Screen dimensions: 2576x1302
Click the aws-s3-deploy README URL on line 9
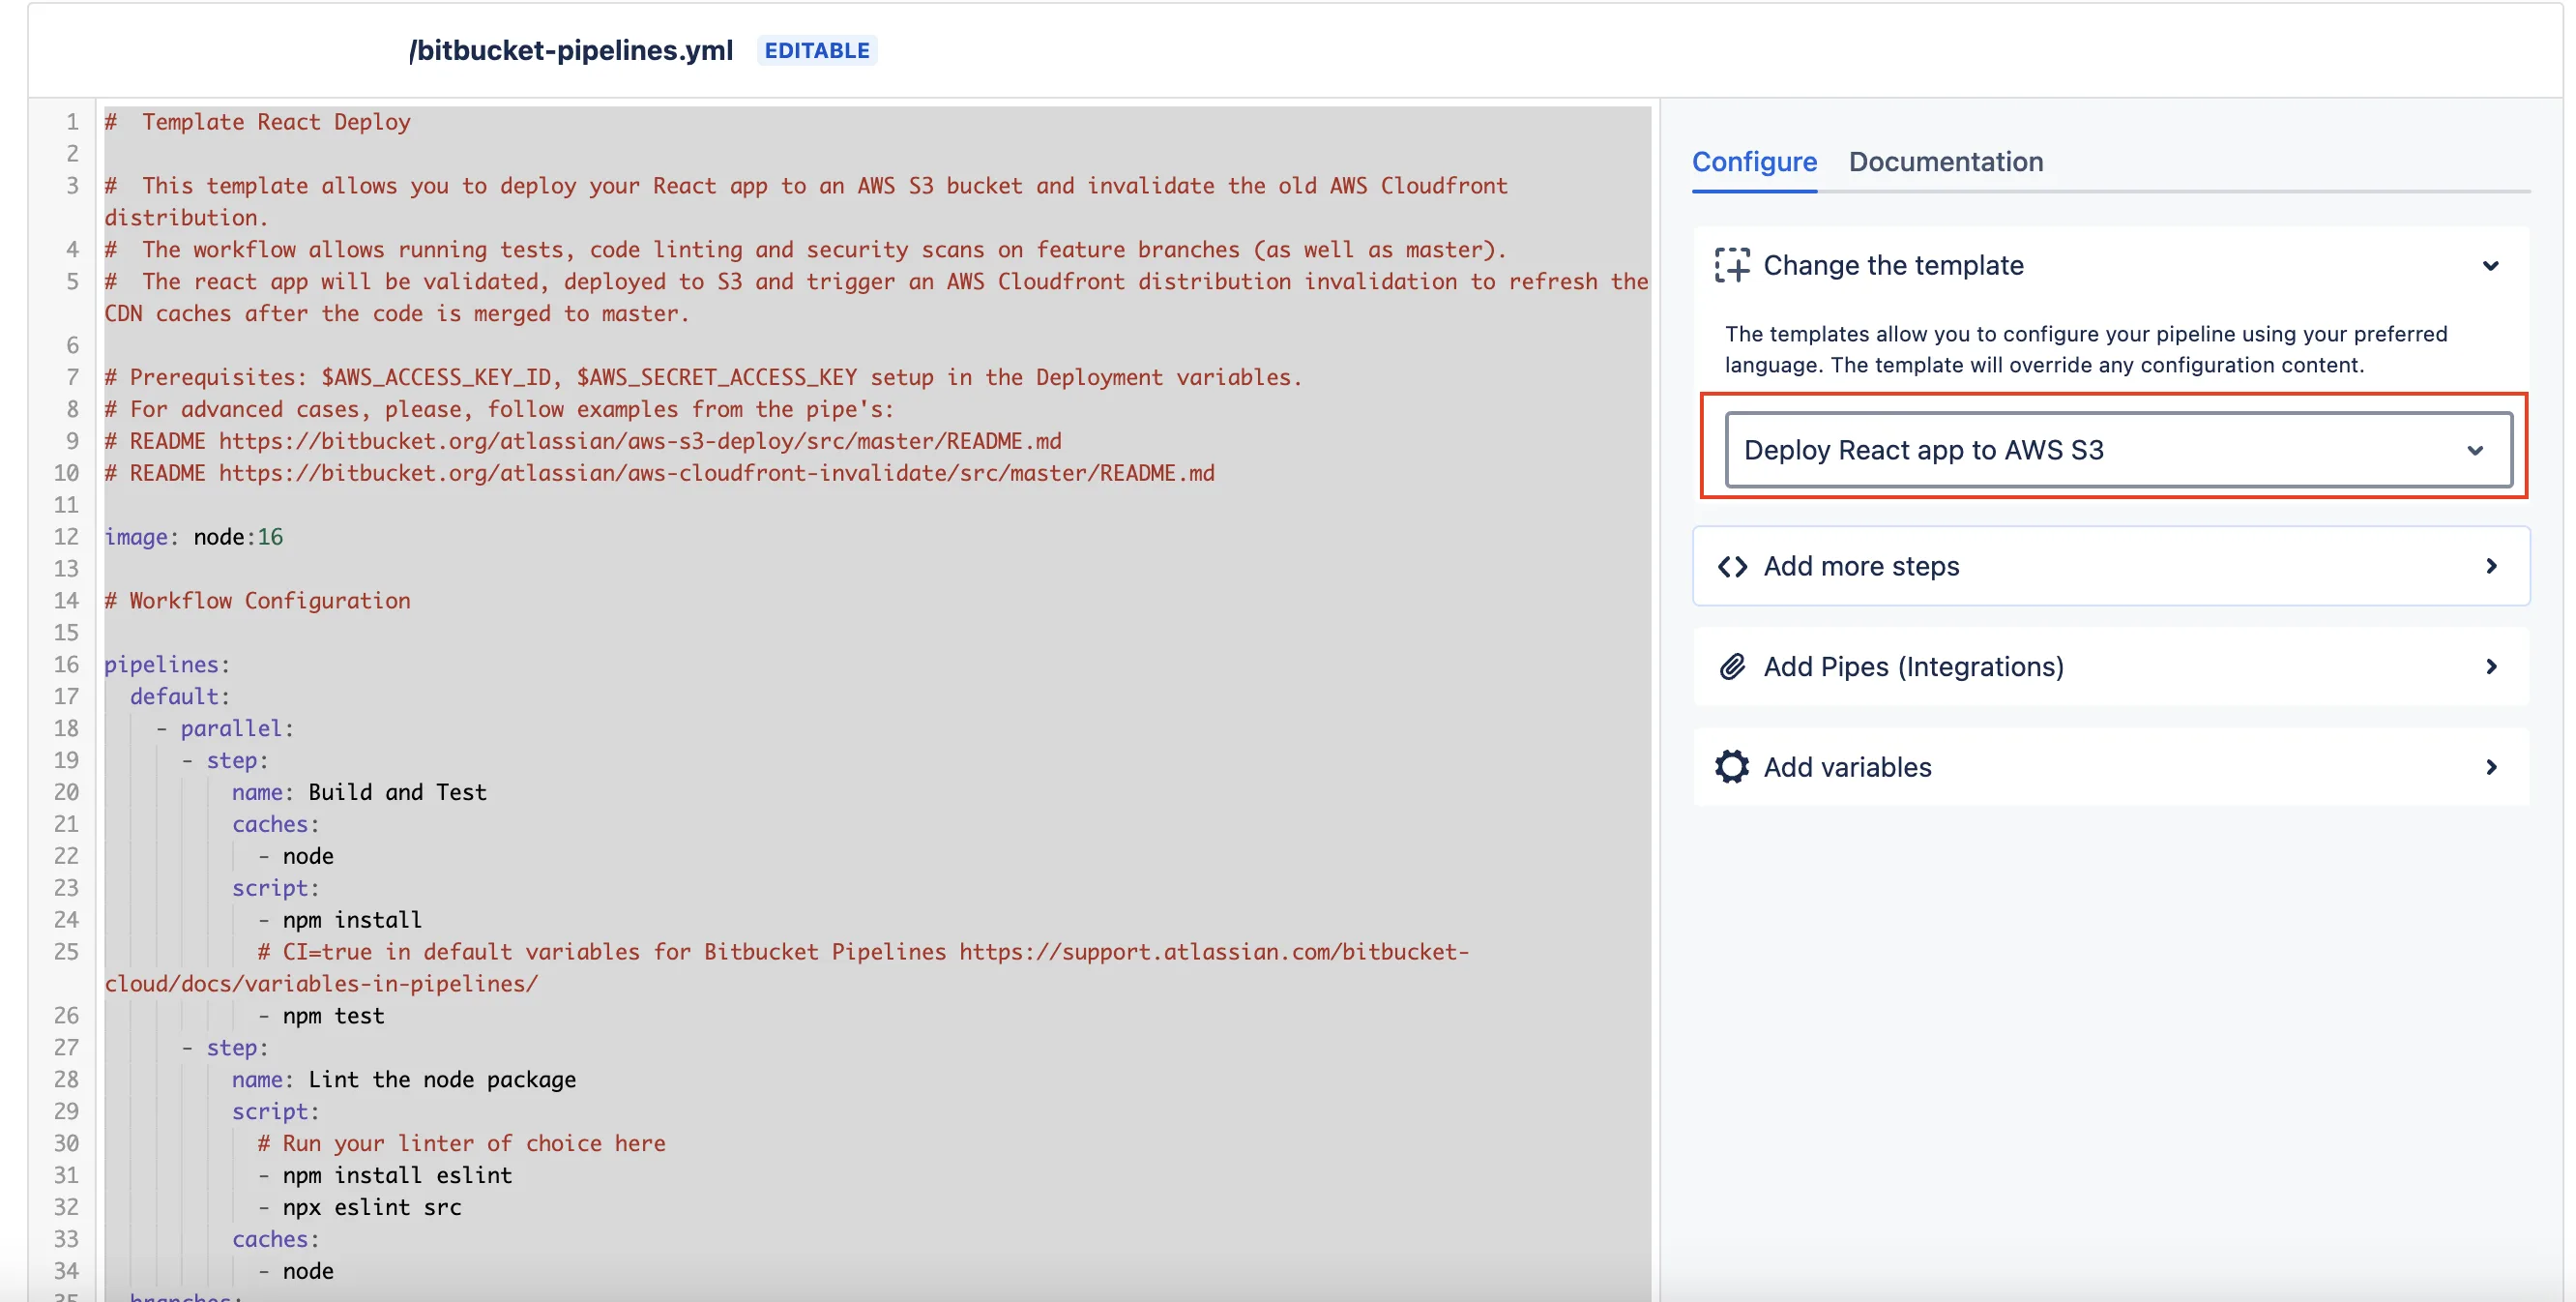pyautogui.click(x=640, y=441)
